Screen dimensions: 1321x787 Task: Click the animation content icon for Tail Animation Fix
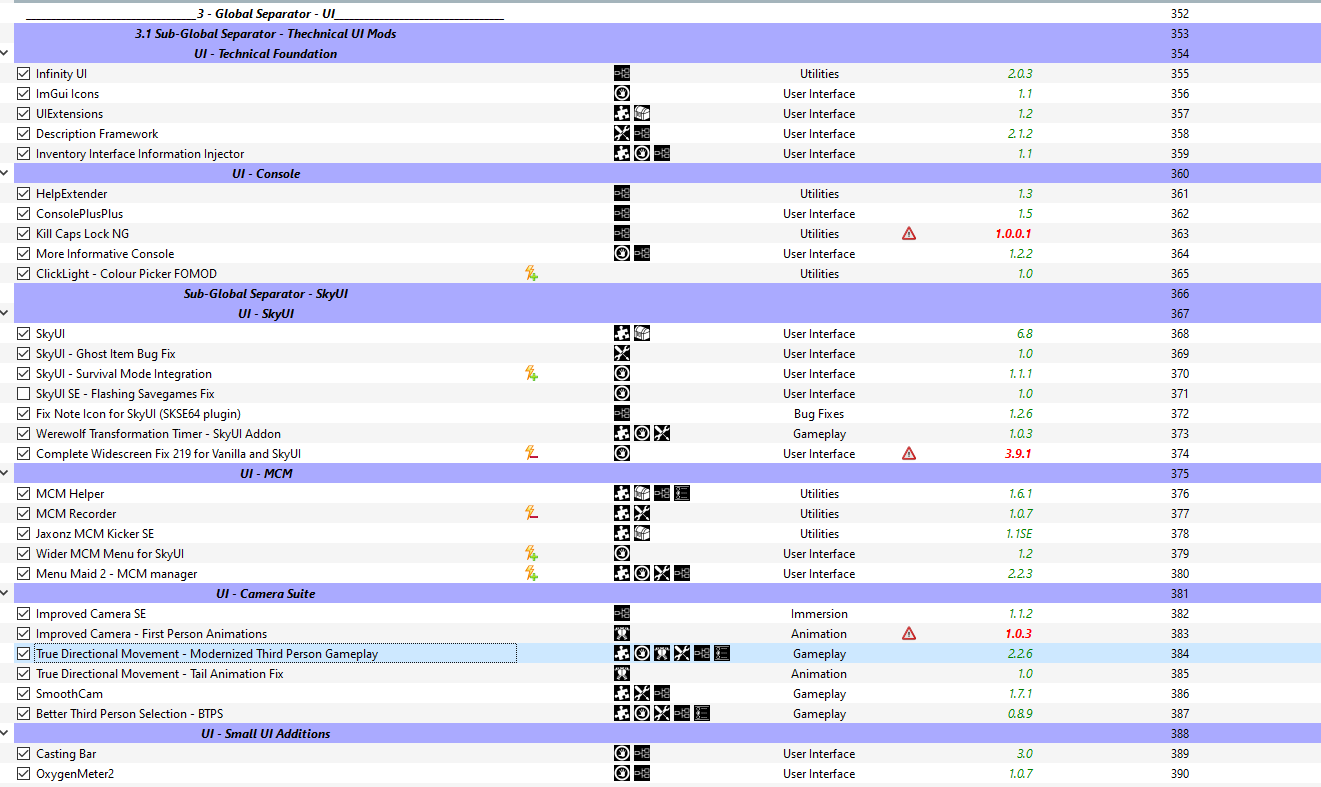click(622, 674)
